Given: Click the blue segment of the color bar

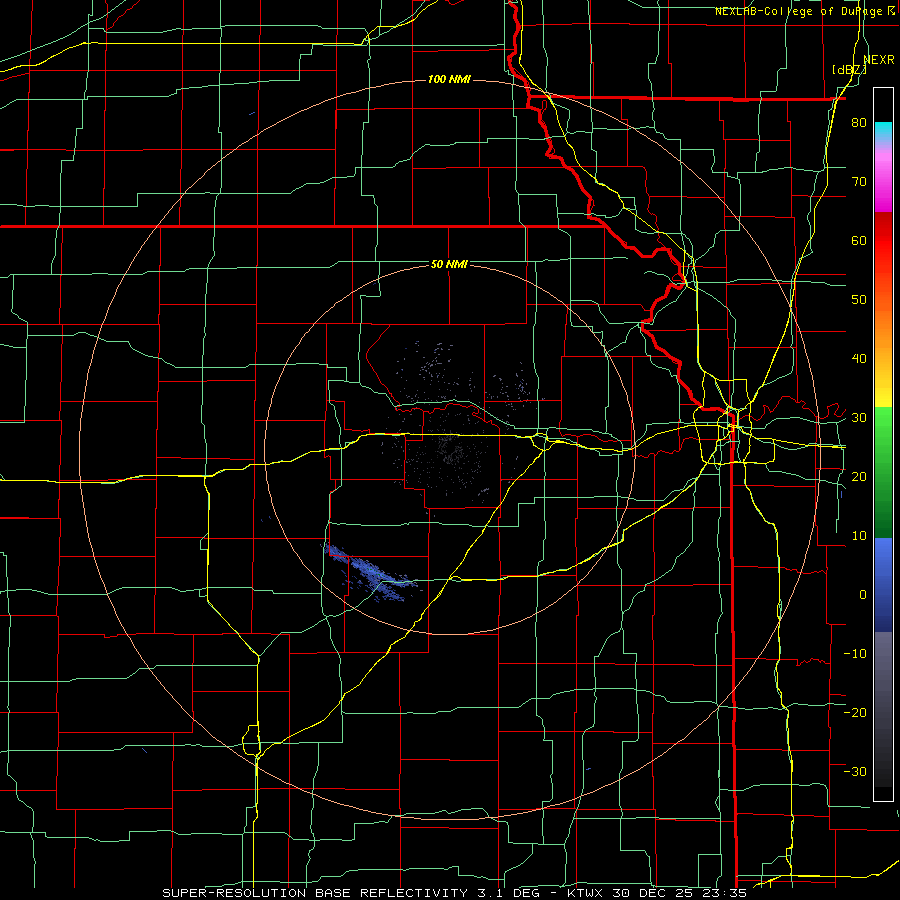Looking at the screenshot, I should [x=883, y=584].
